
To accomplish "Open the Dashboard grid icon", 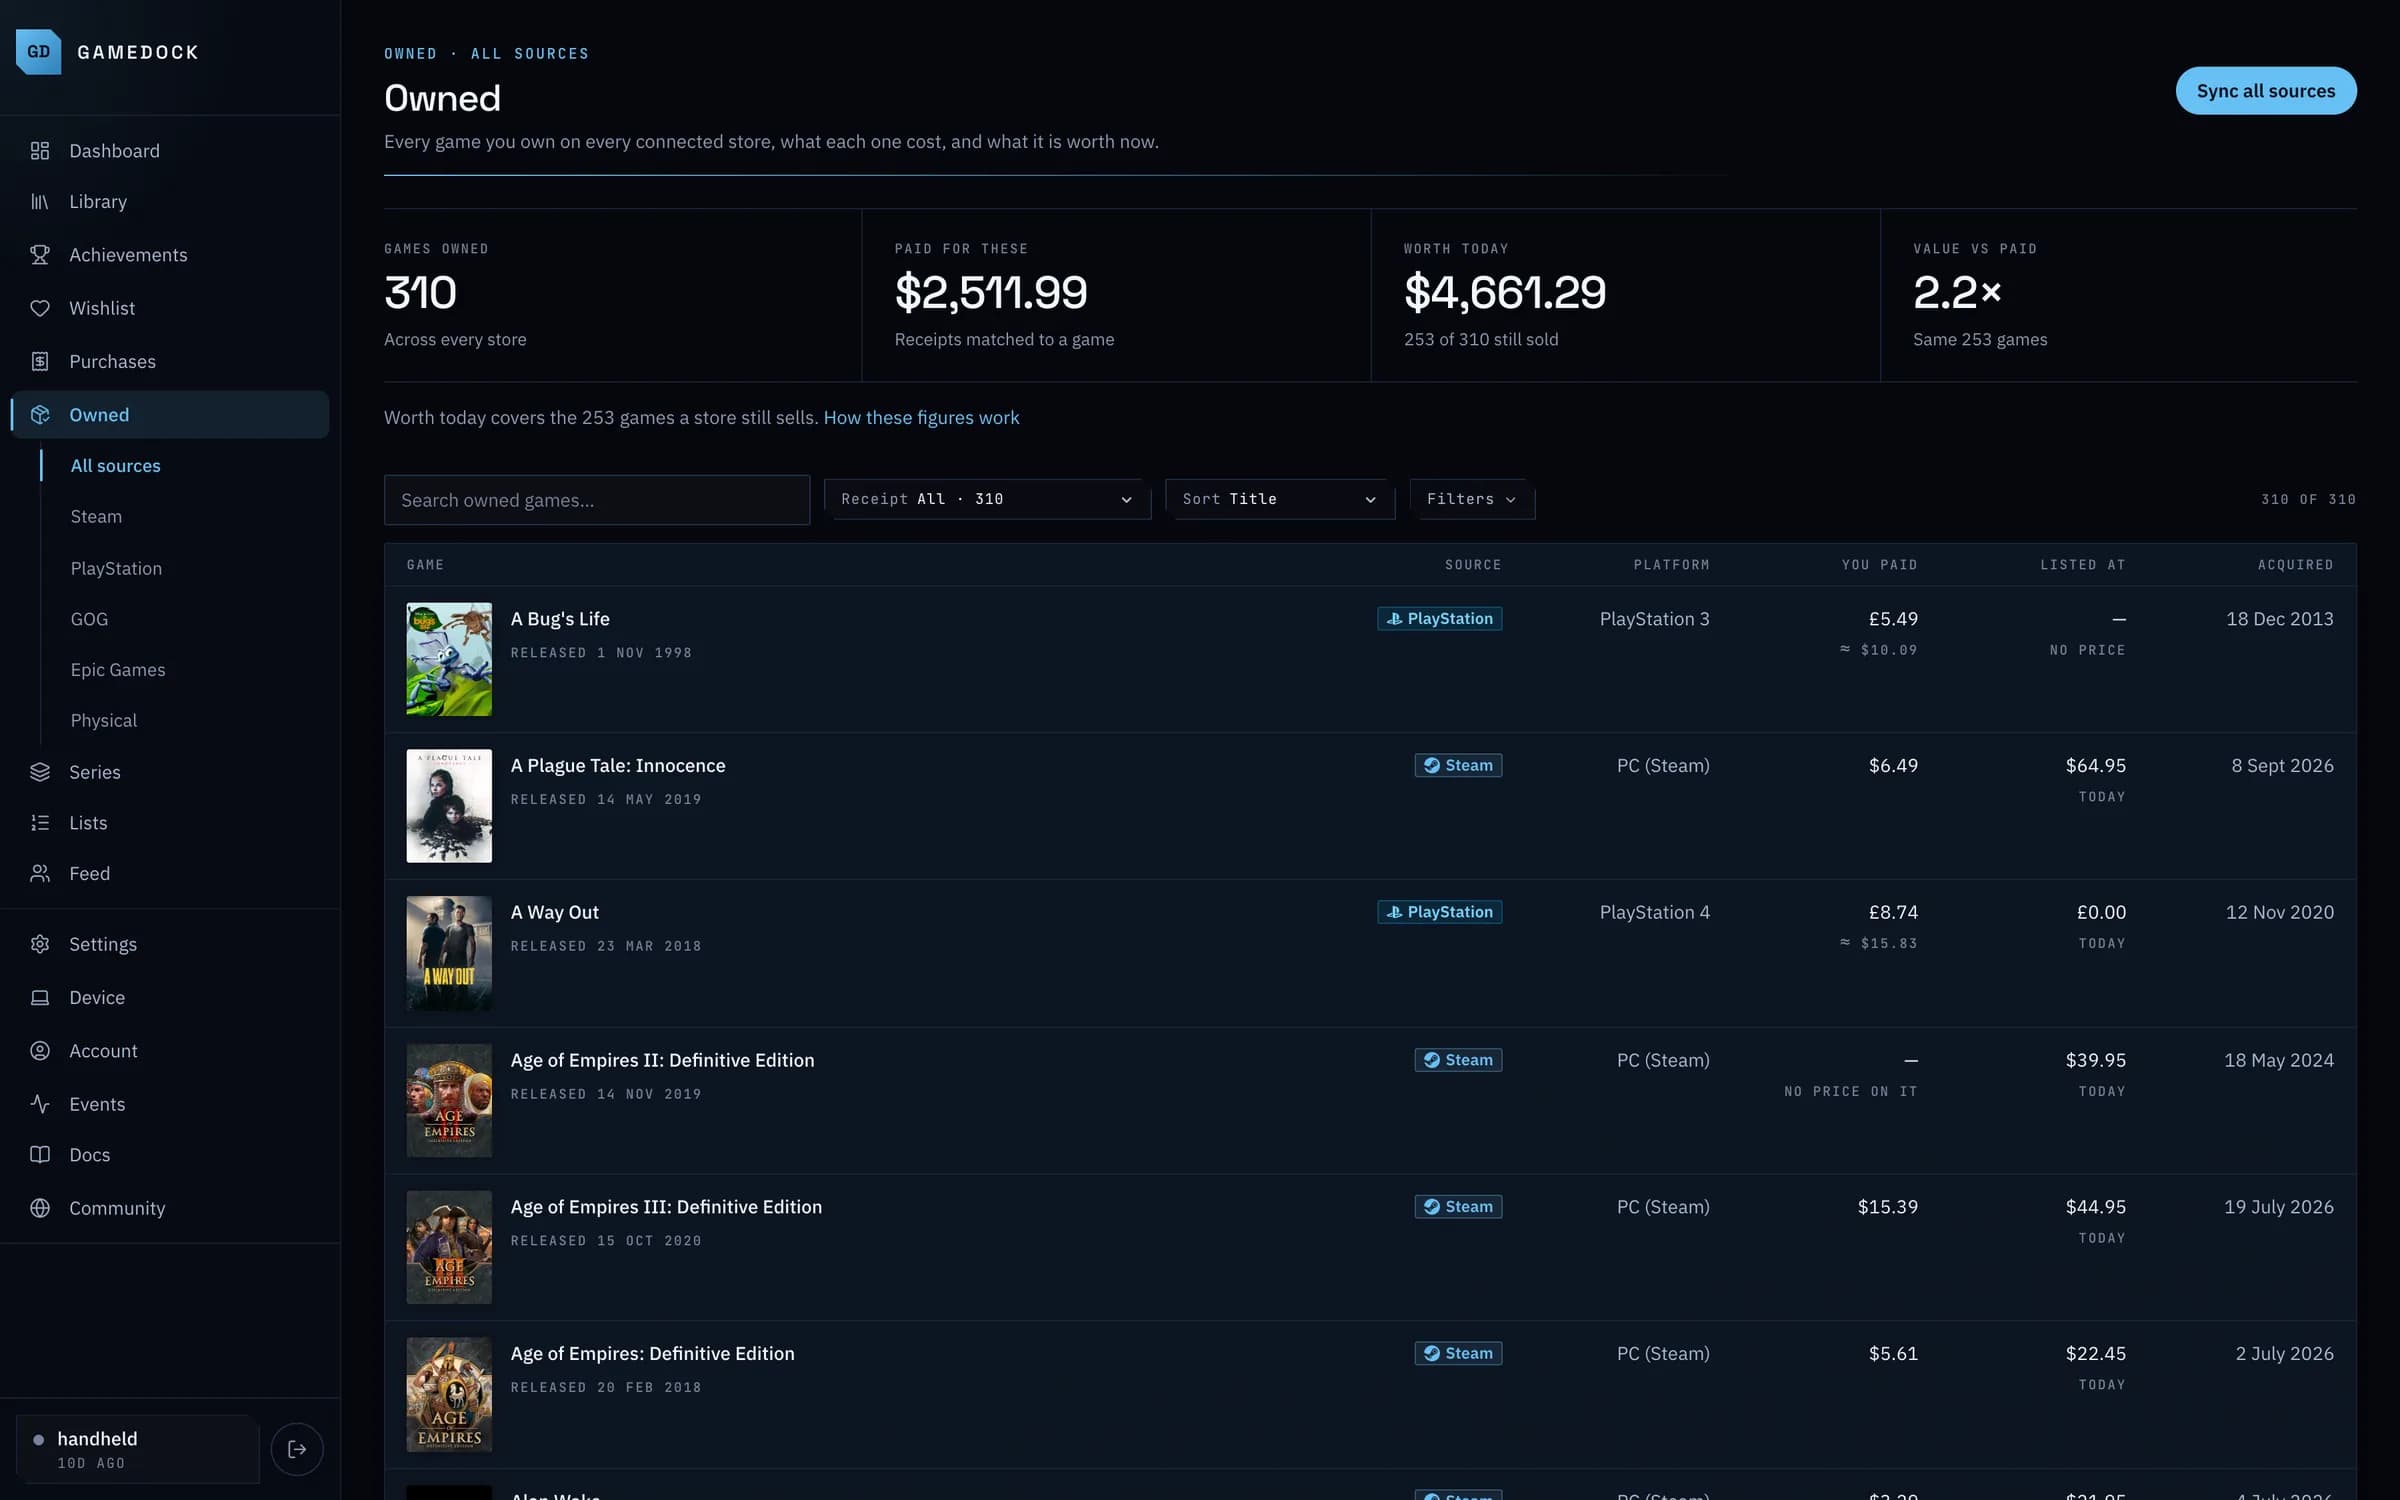I will (40, 151).
